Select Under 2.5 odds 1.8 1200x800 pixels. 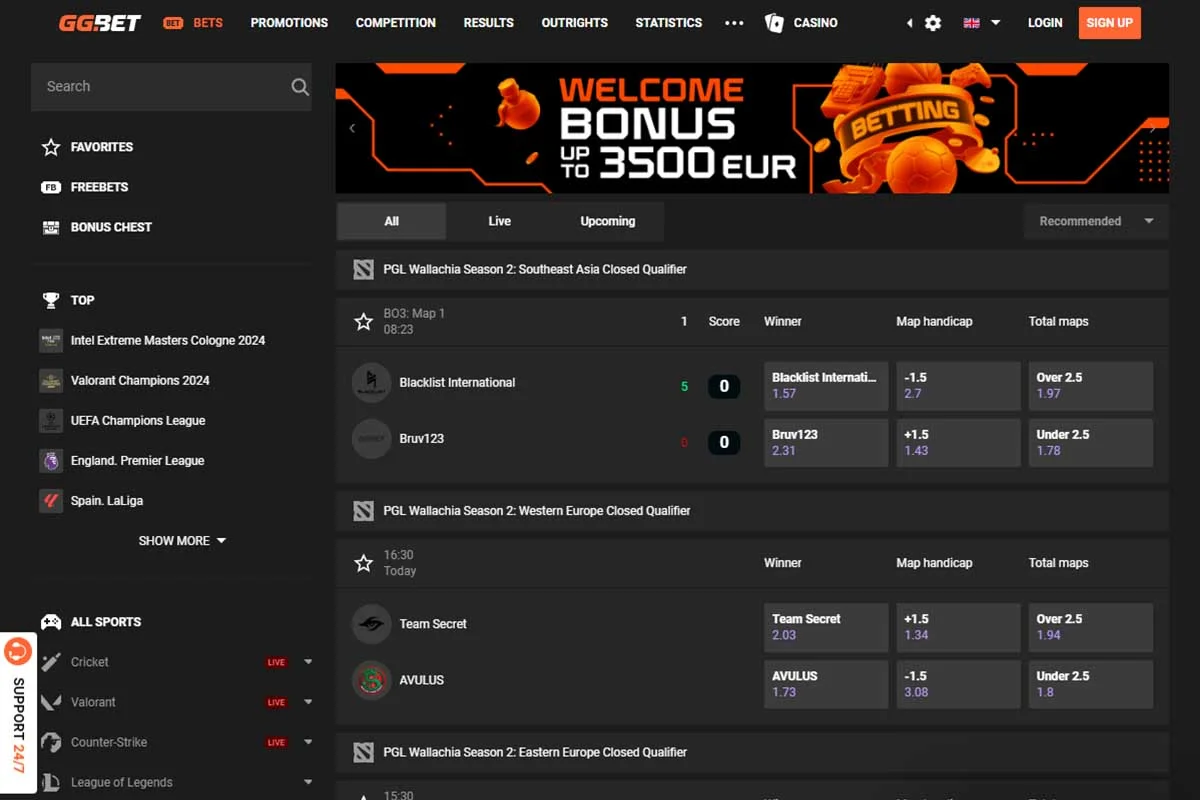[x=1091, y=684]
